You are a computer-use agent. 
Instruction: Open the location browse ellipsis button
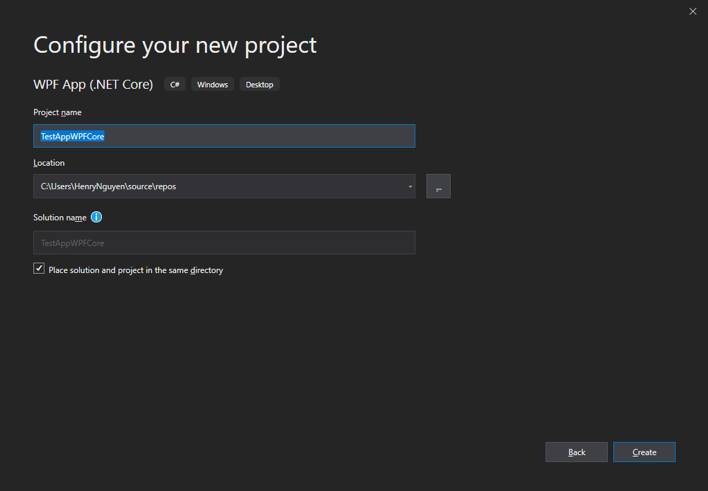[x=438, y=186]
